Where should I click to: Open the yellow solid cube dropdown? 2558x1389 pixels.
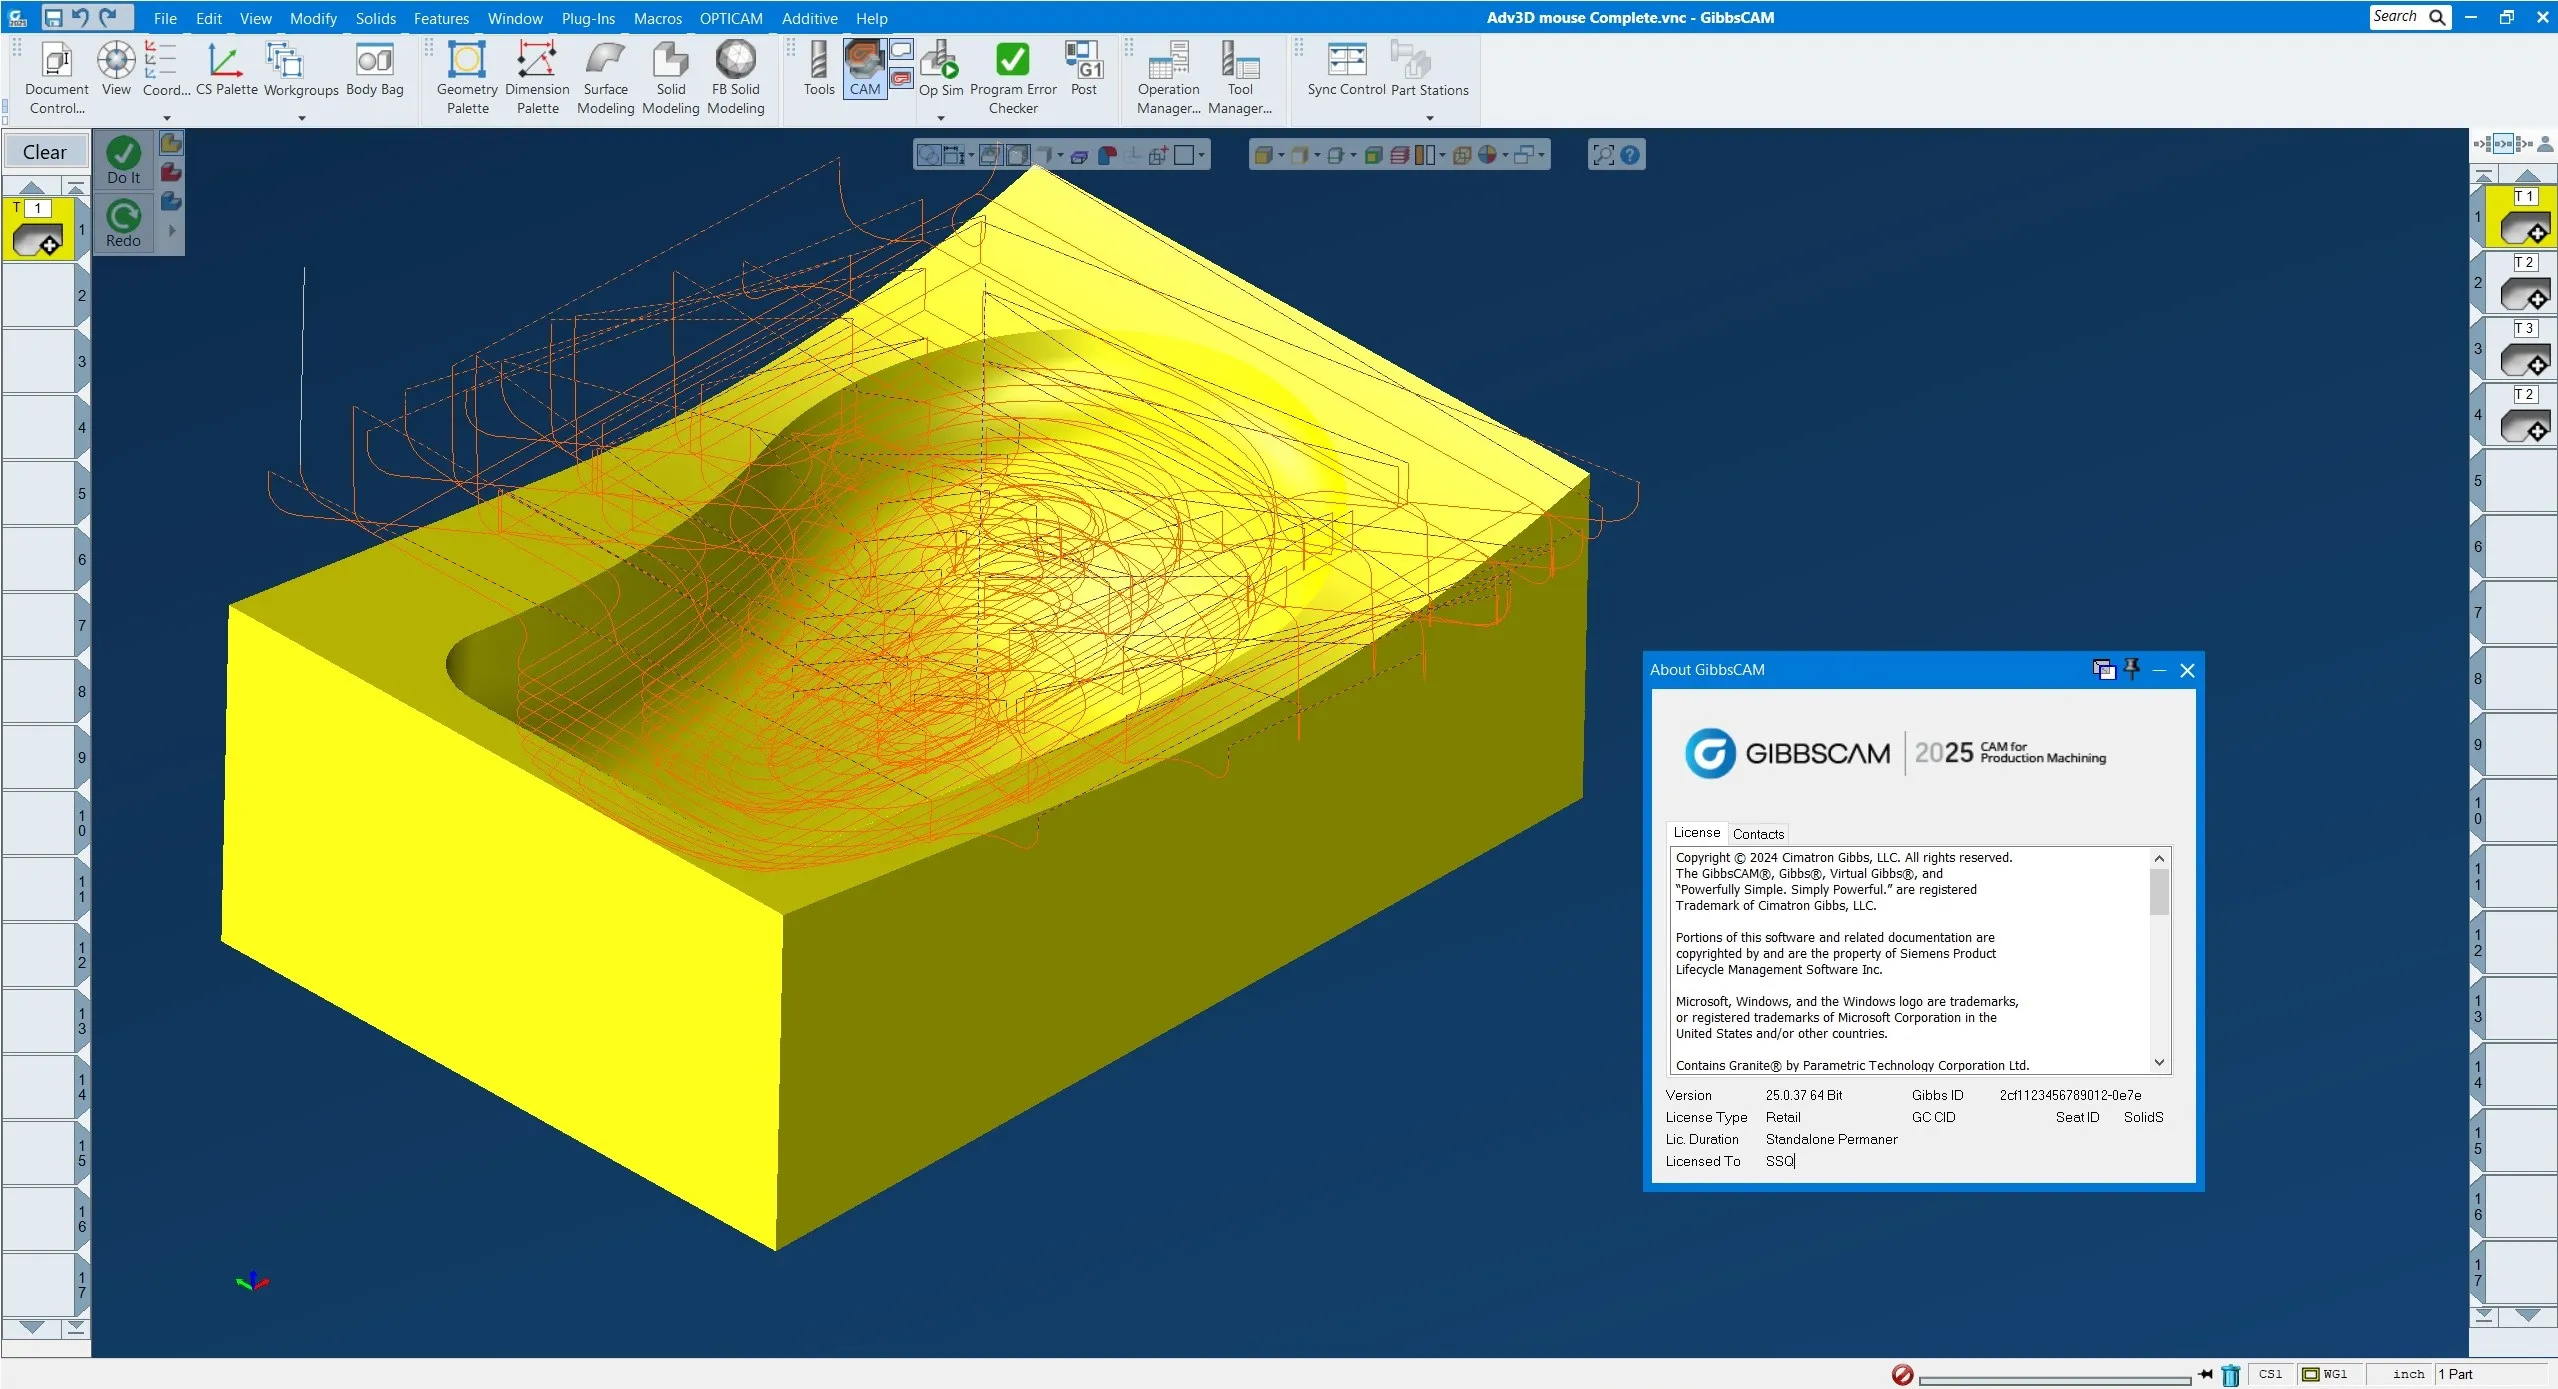tap(1282, 155)
